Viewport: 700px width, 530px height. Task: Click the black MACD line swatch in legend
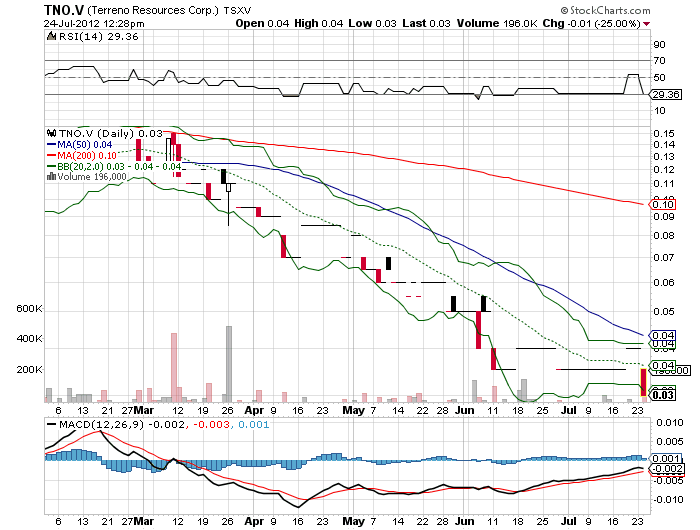pos(52,425)
